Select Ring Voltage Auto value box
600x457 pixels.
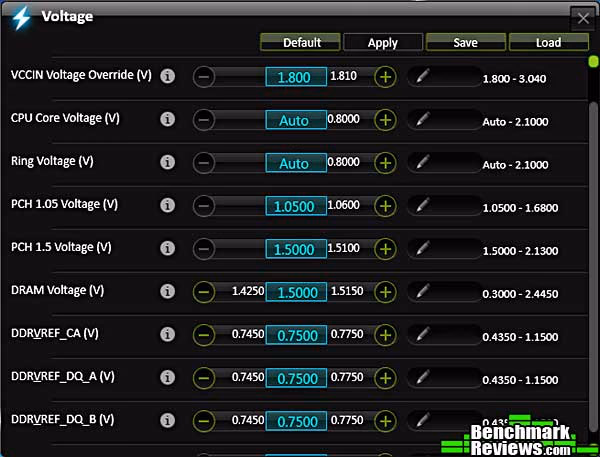[x=296, y=163]
